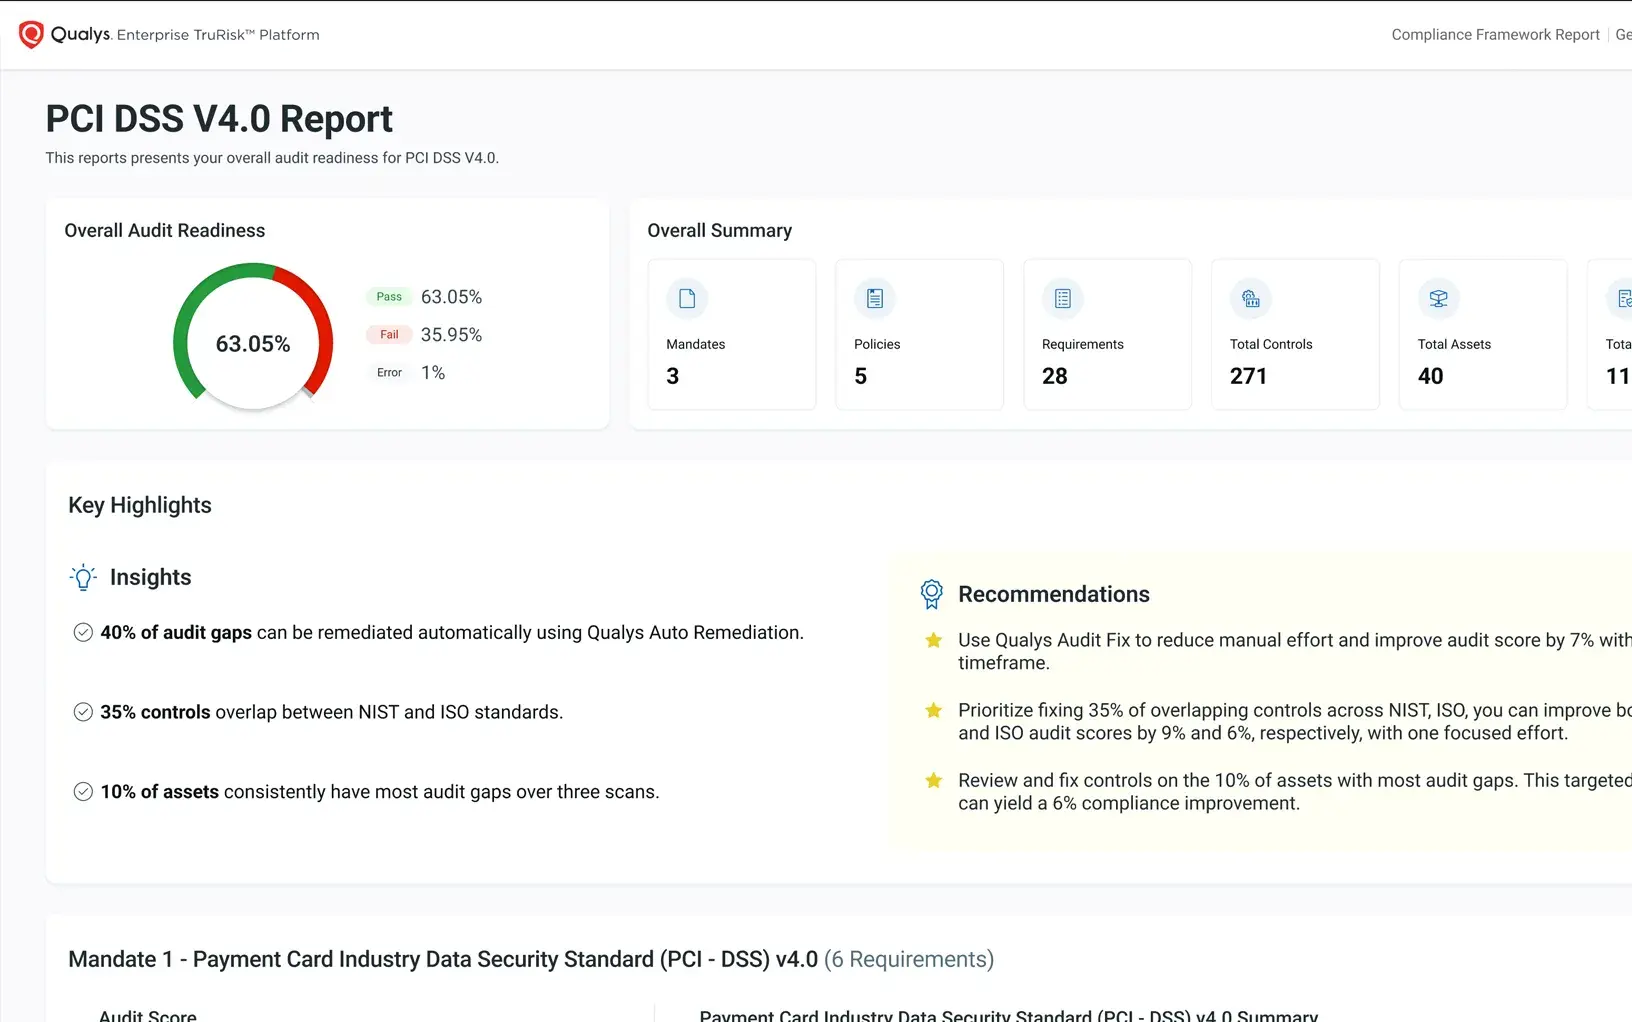Click the Mandates document icon

point(687,299)
